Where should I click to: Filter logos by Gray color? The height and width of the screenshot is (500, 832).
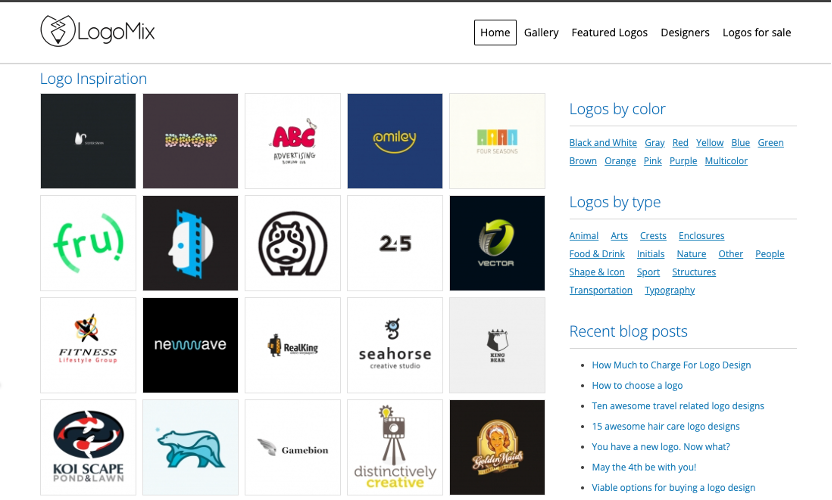point(654,143)
